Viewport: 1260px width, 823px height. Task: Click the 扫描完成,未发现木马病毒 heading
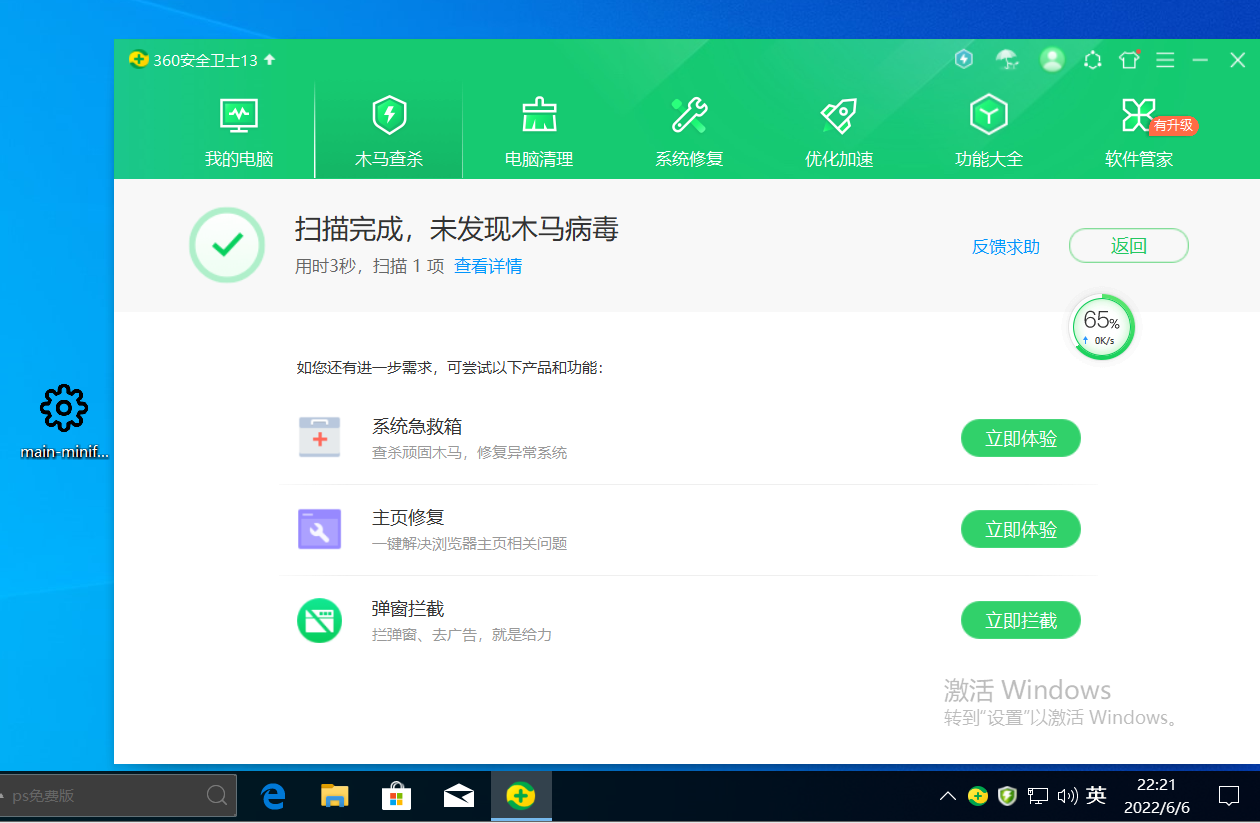click(x=457, y=229)
